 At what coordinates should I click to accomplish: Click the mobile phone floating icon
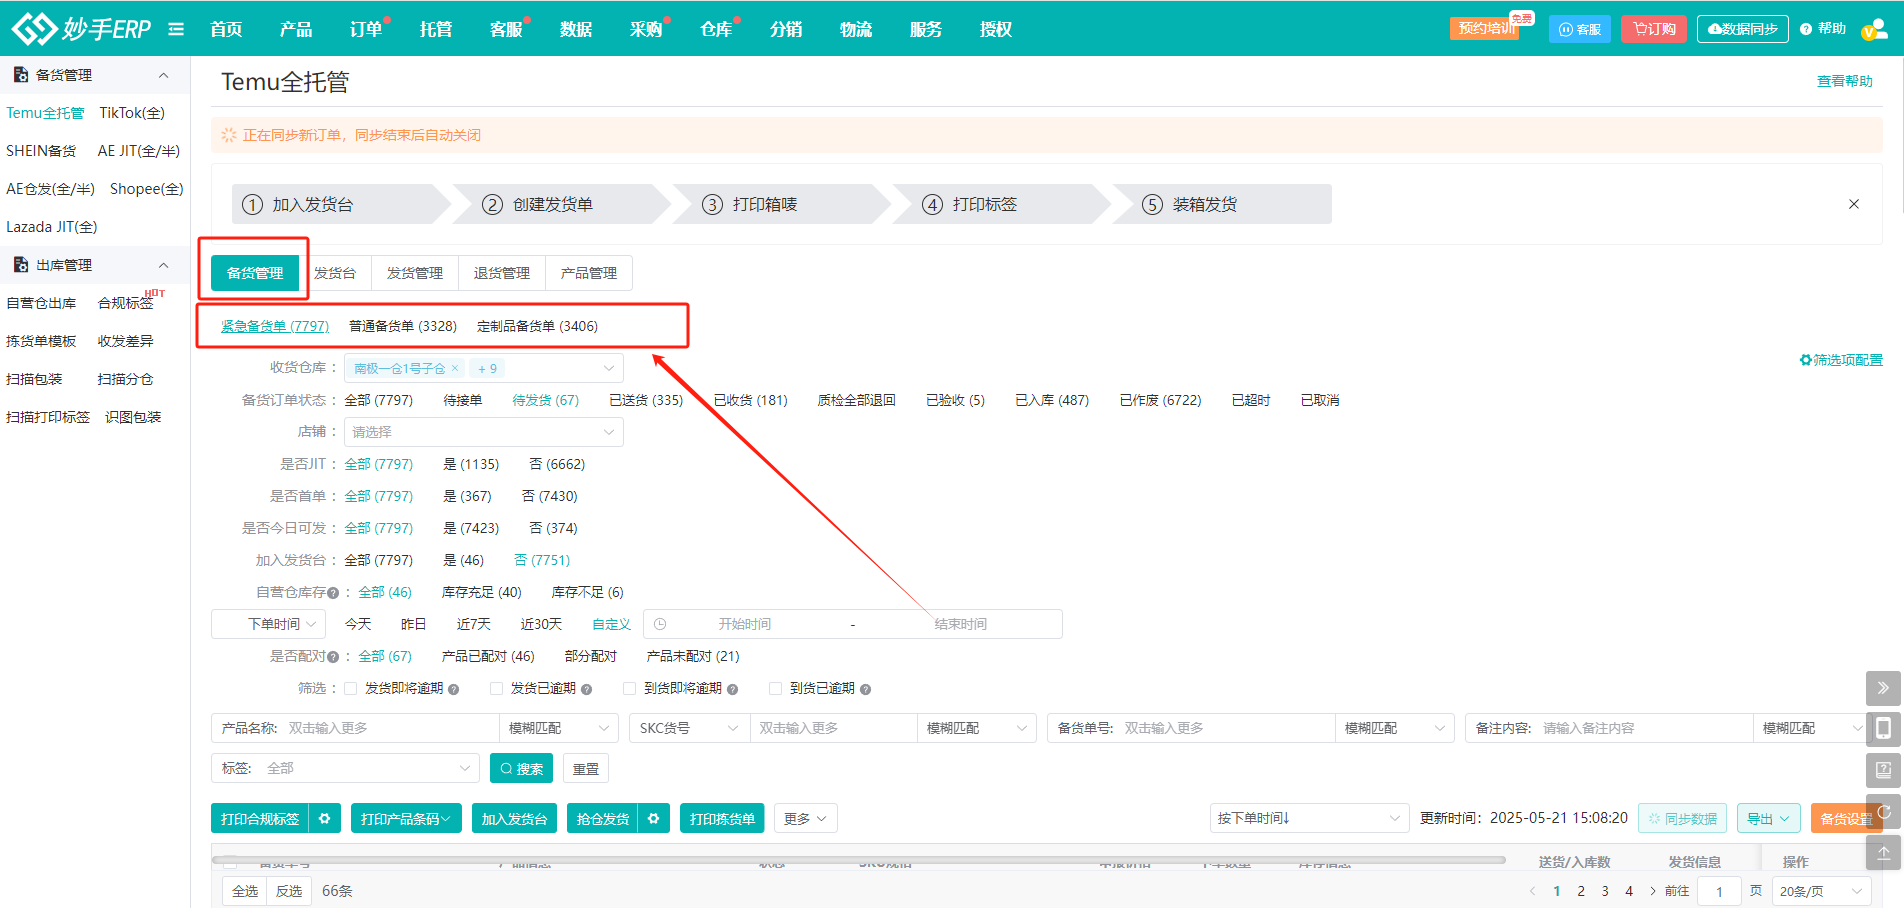click(1883, 729)
